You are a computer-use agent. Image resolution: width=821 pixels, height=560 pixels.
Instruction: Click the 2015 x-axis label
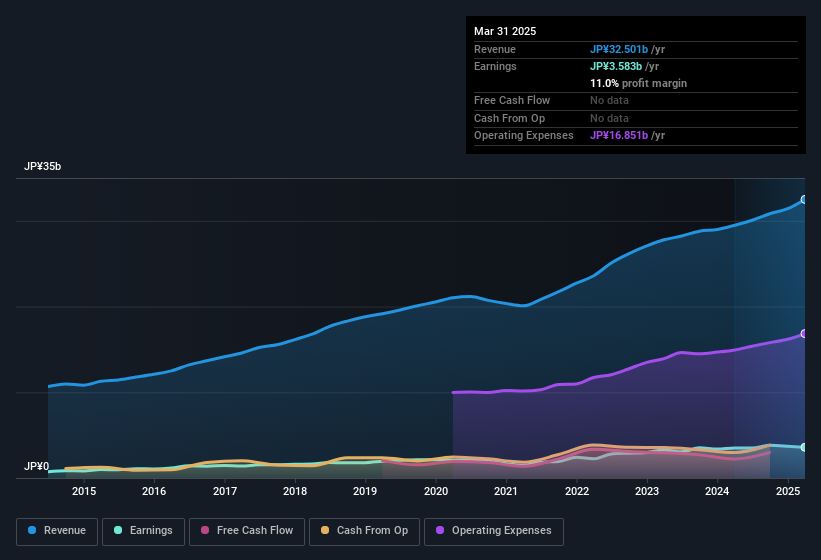coord(84,491)
